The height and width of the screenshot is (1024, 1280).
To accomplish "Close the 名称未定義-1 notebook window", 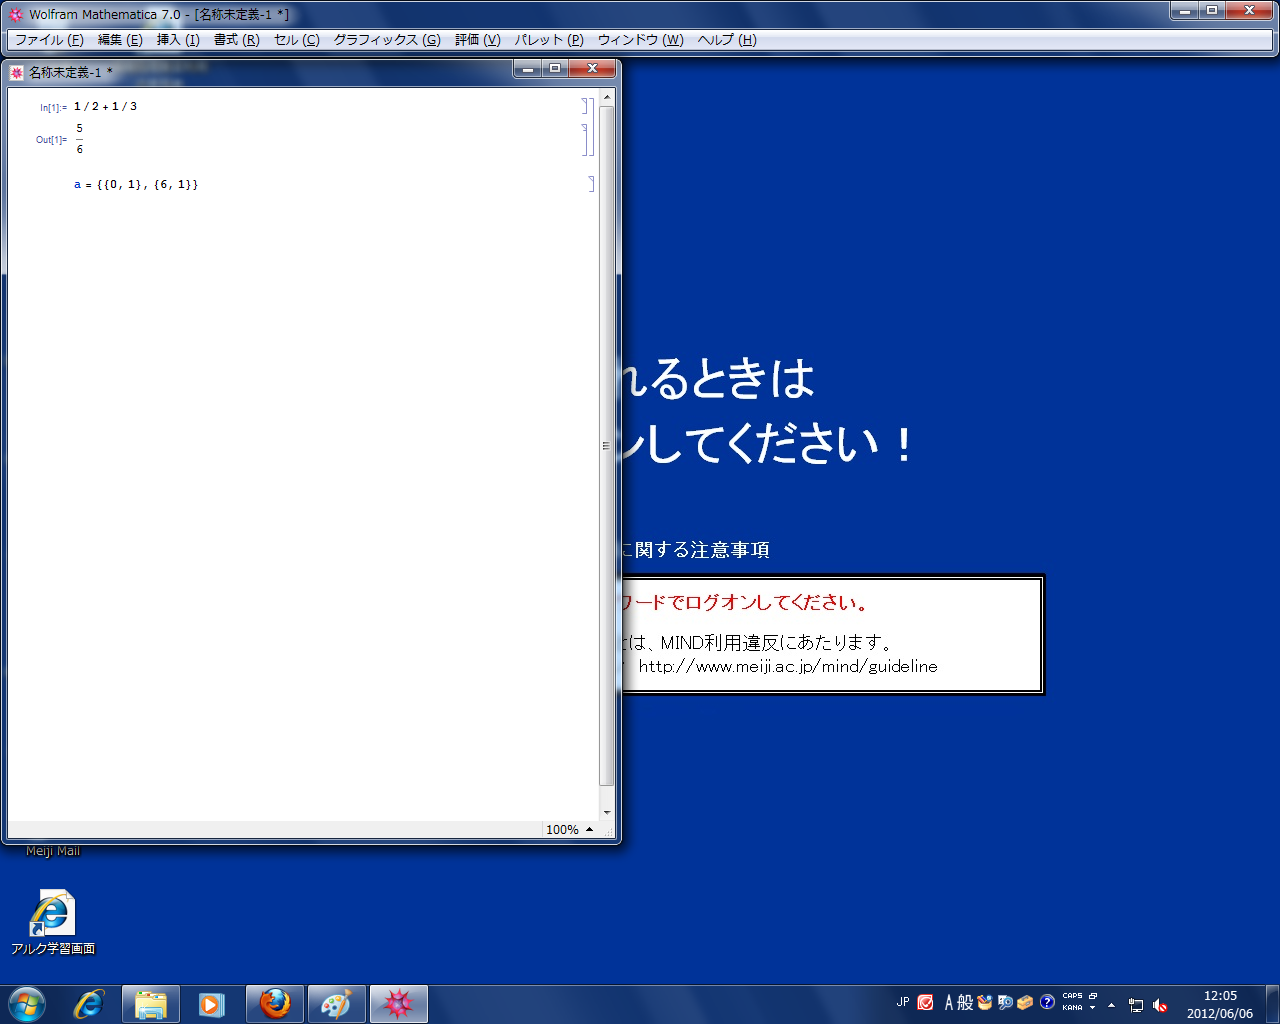I will [592, 68].
